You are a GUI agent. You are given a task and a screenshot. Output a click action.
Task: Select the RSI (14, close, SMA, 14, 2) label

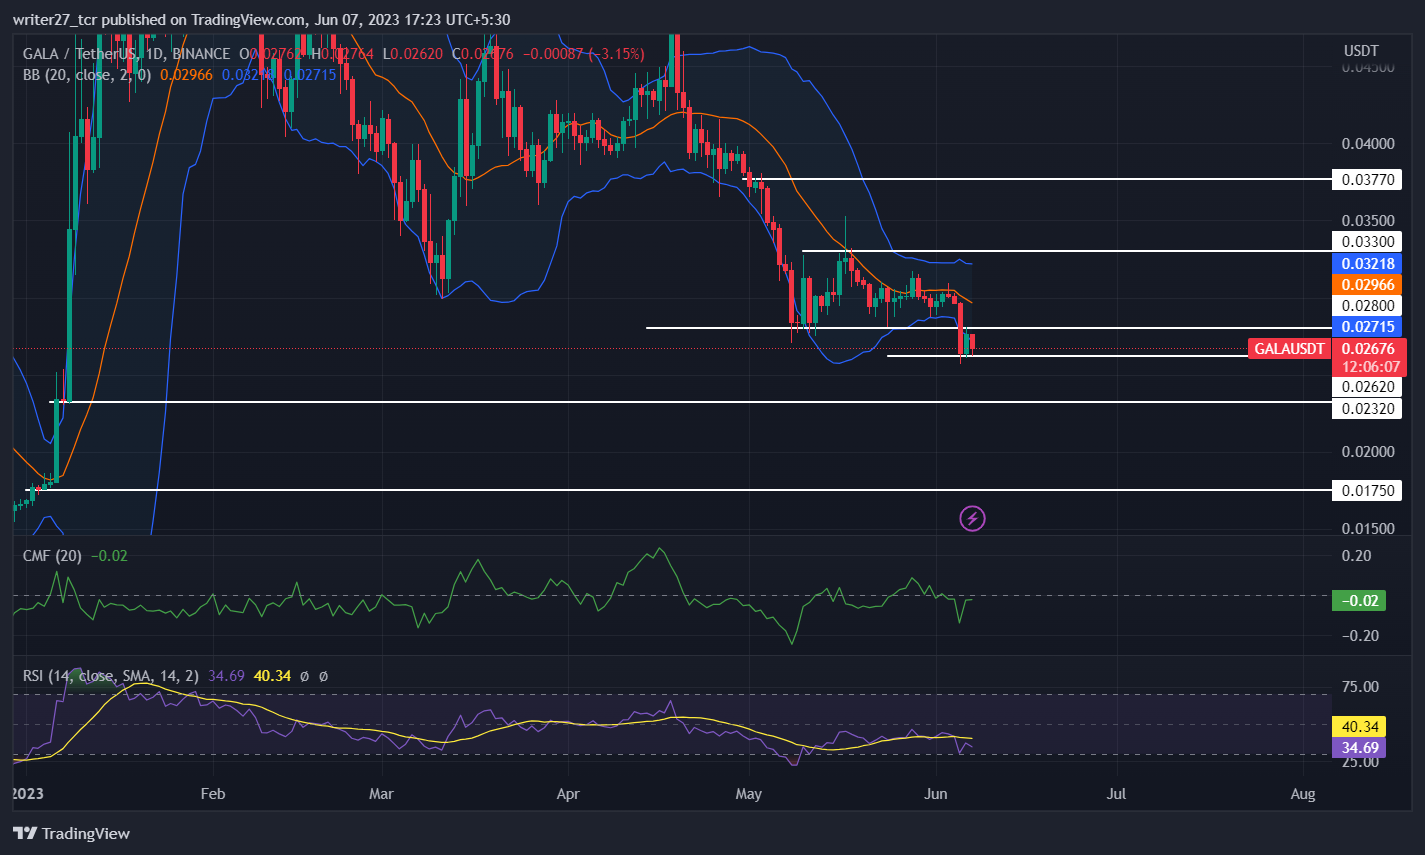[111, 676]
